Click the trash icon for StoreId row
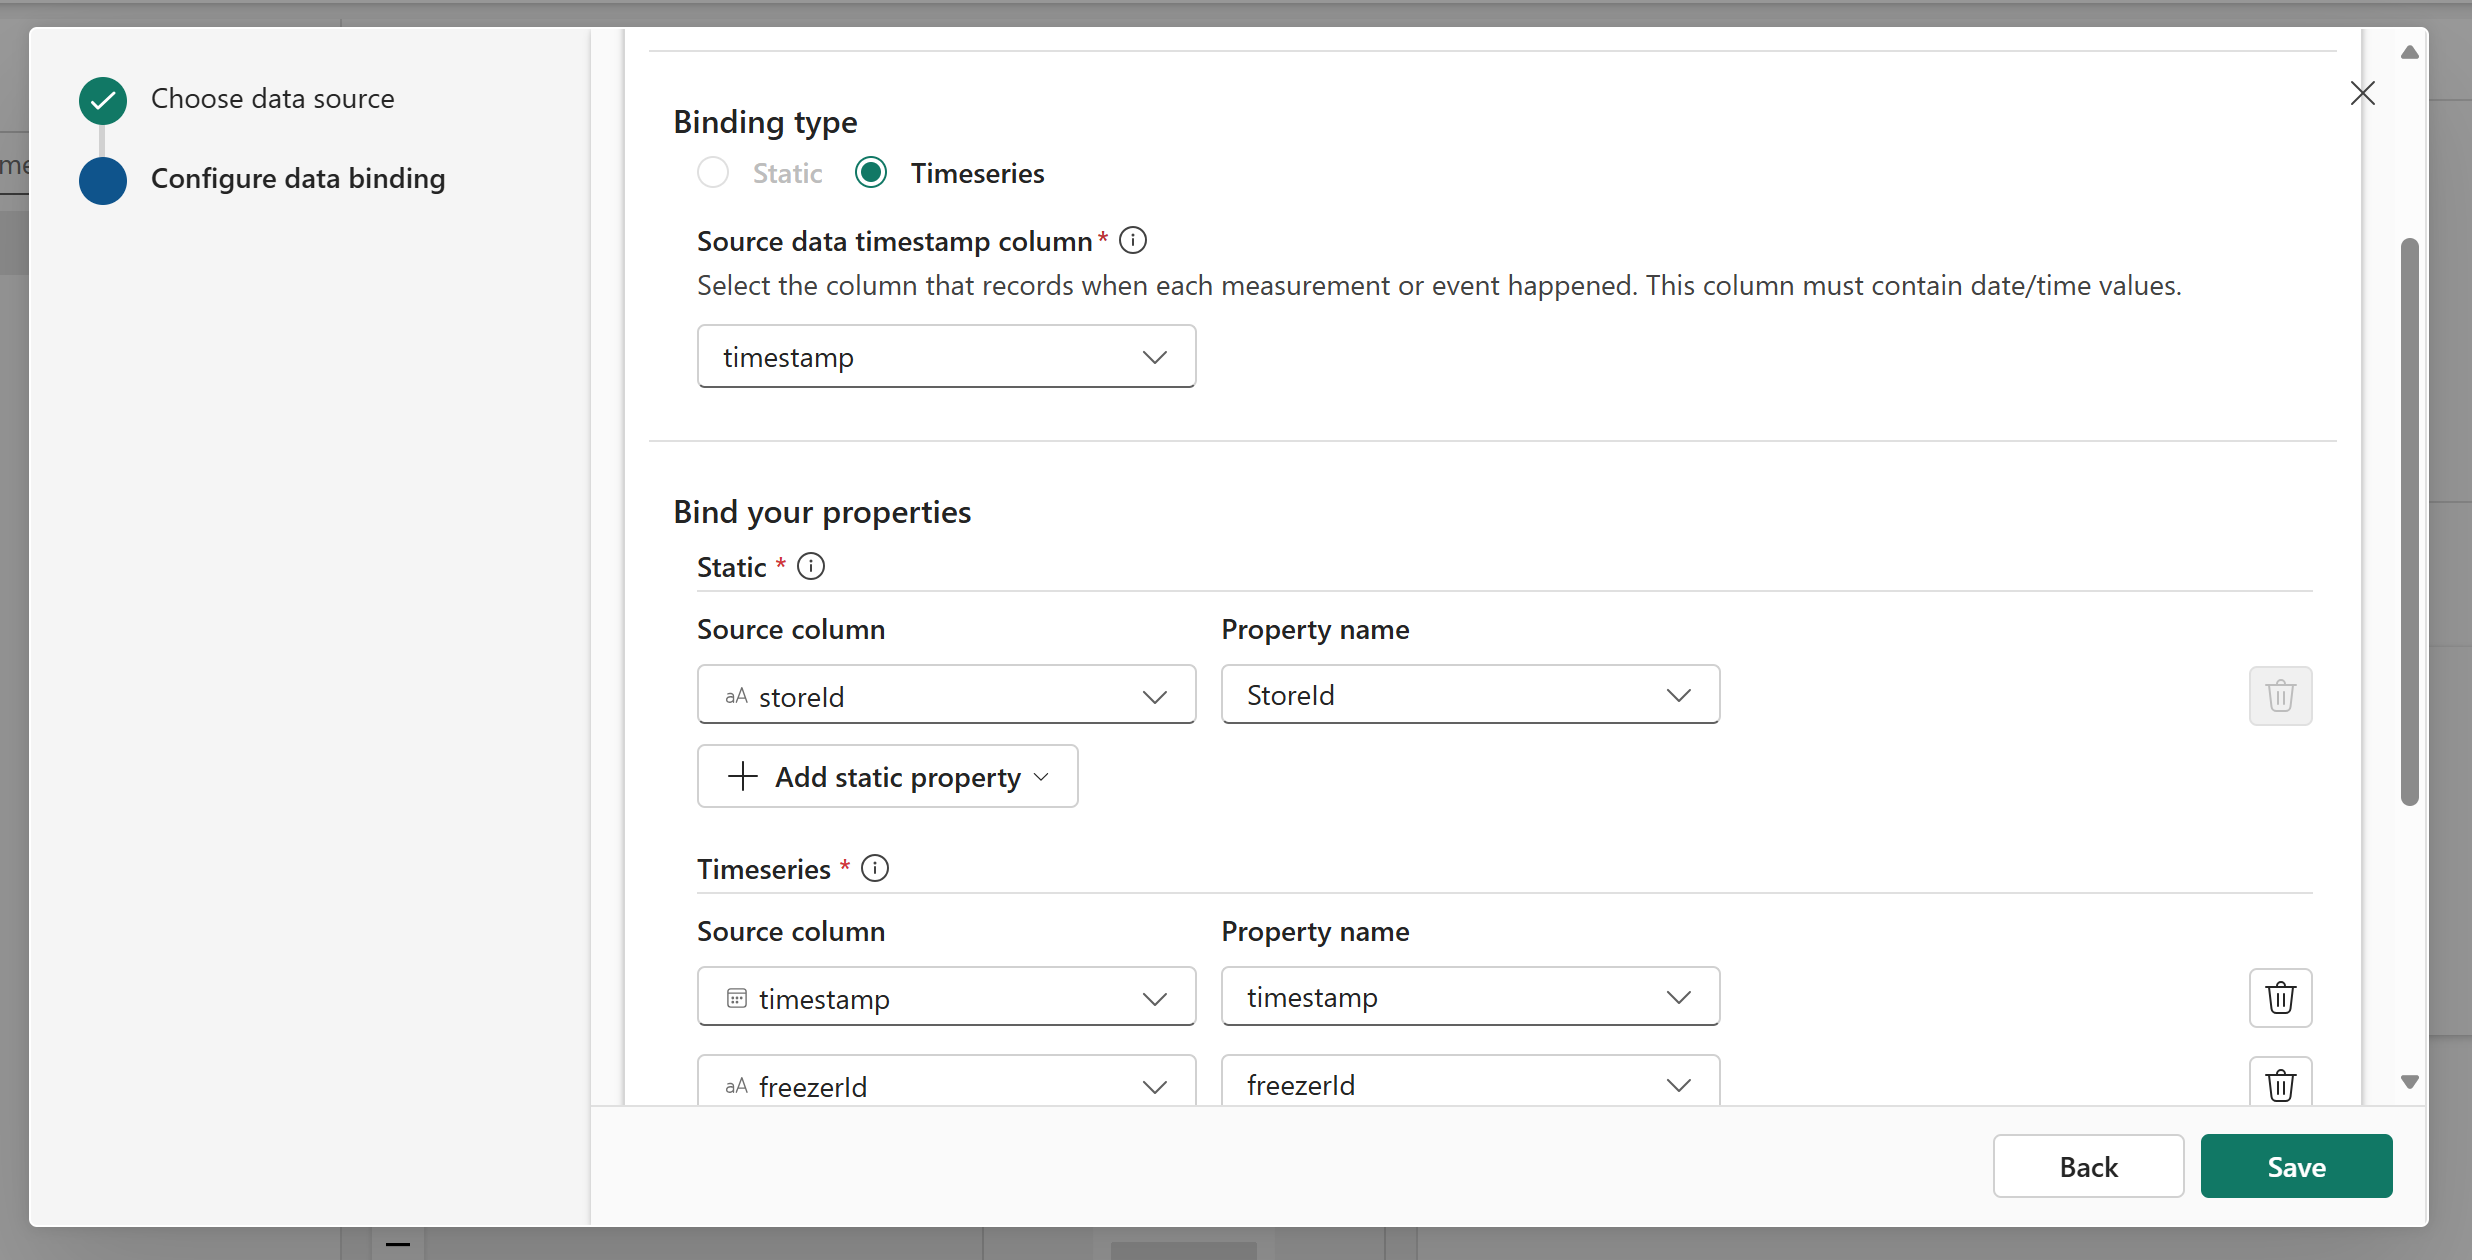This screenshot has height=1260, width=2472. [2280, 695]
